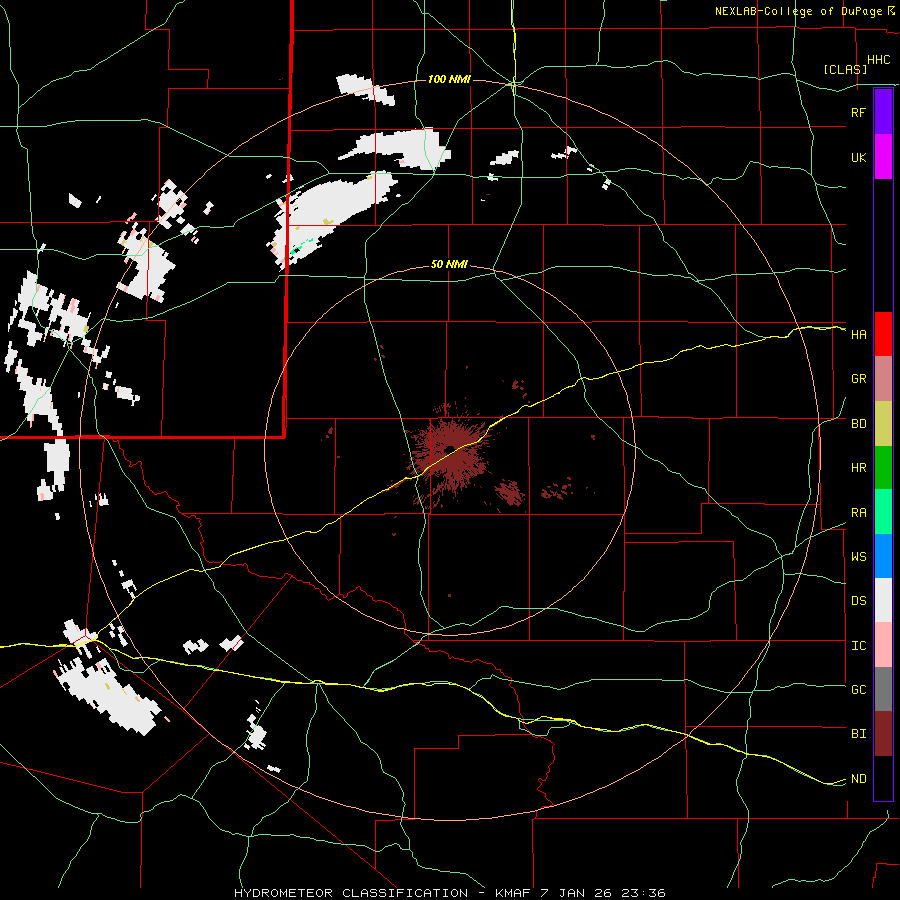
Task: Click the RF purple legend swatch
Action: [883, 111]
